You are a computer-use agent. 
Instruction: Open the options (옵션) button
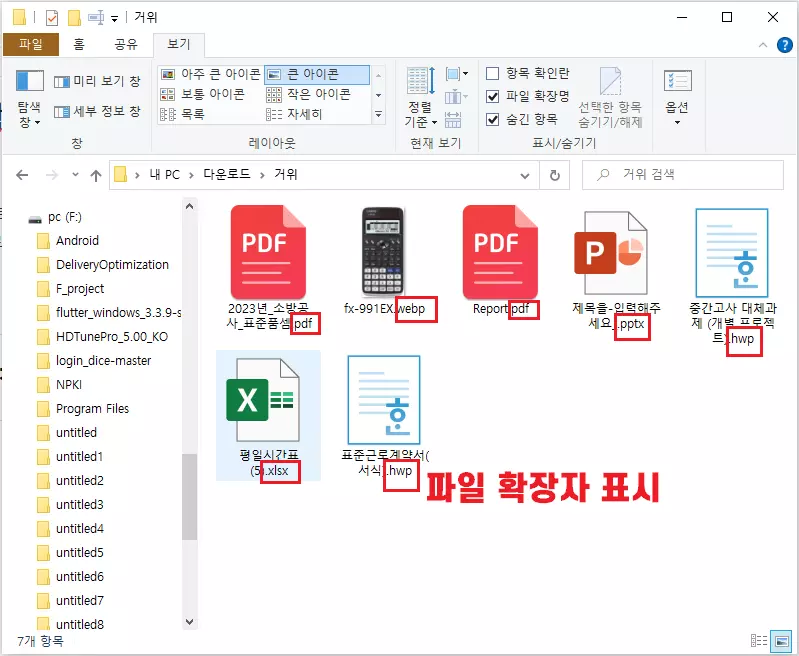pos(677,98)
